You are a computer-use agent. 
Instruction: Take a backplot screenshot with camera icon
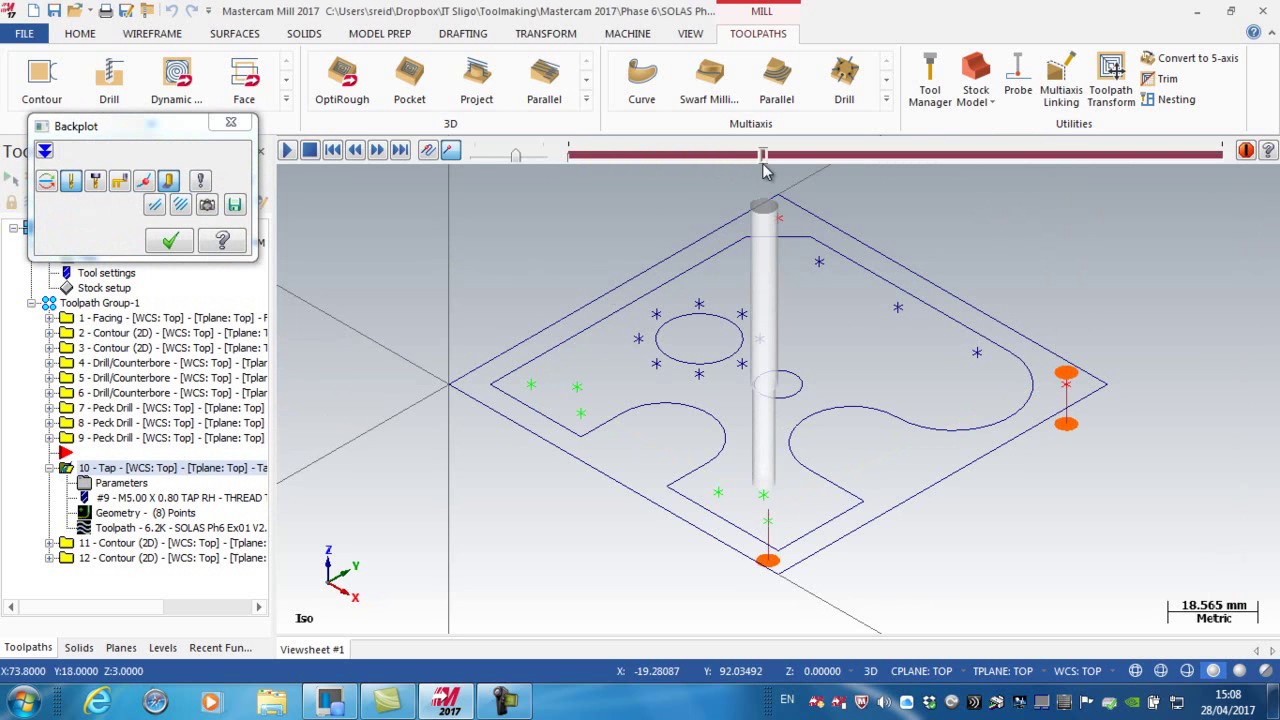click(x=207, y=205)
